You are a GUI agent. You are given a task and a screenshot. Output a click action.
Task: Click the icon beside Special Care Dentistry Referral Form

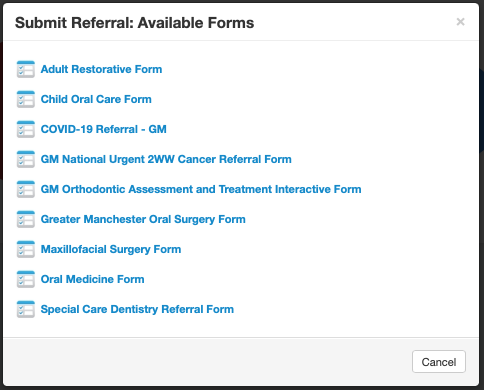click(x=26, y=309)
